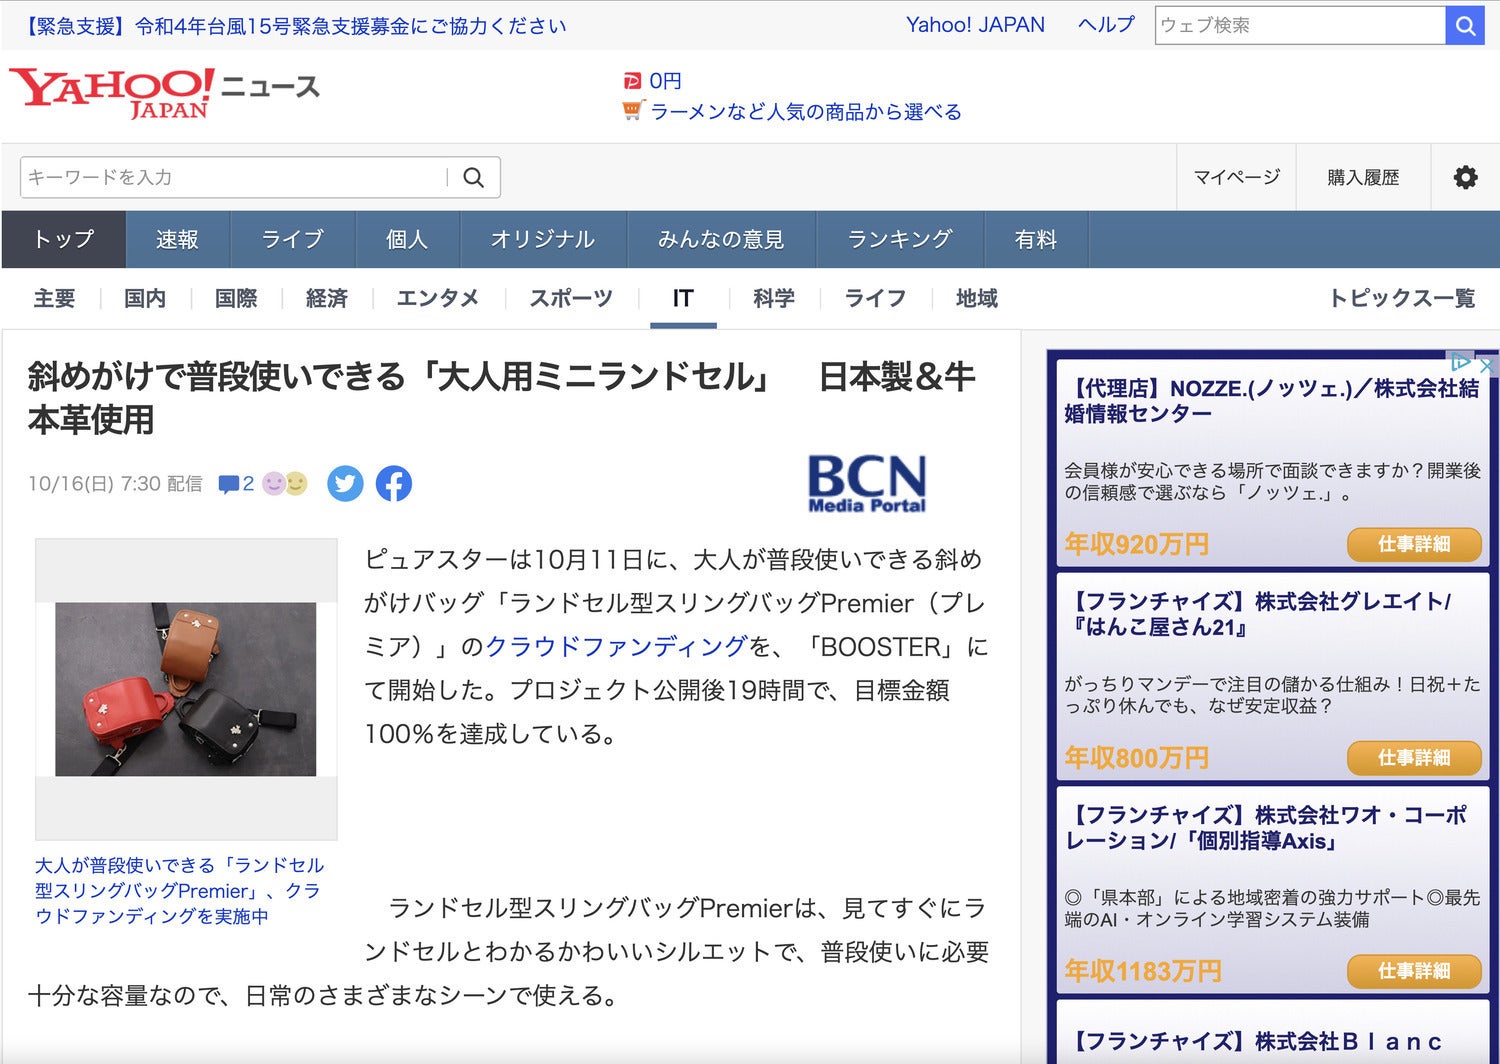This screenshot has width=1500, height=1064.
Task: Click the randoseru bags article thumbnail
Action: point(186,689)
